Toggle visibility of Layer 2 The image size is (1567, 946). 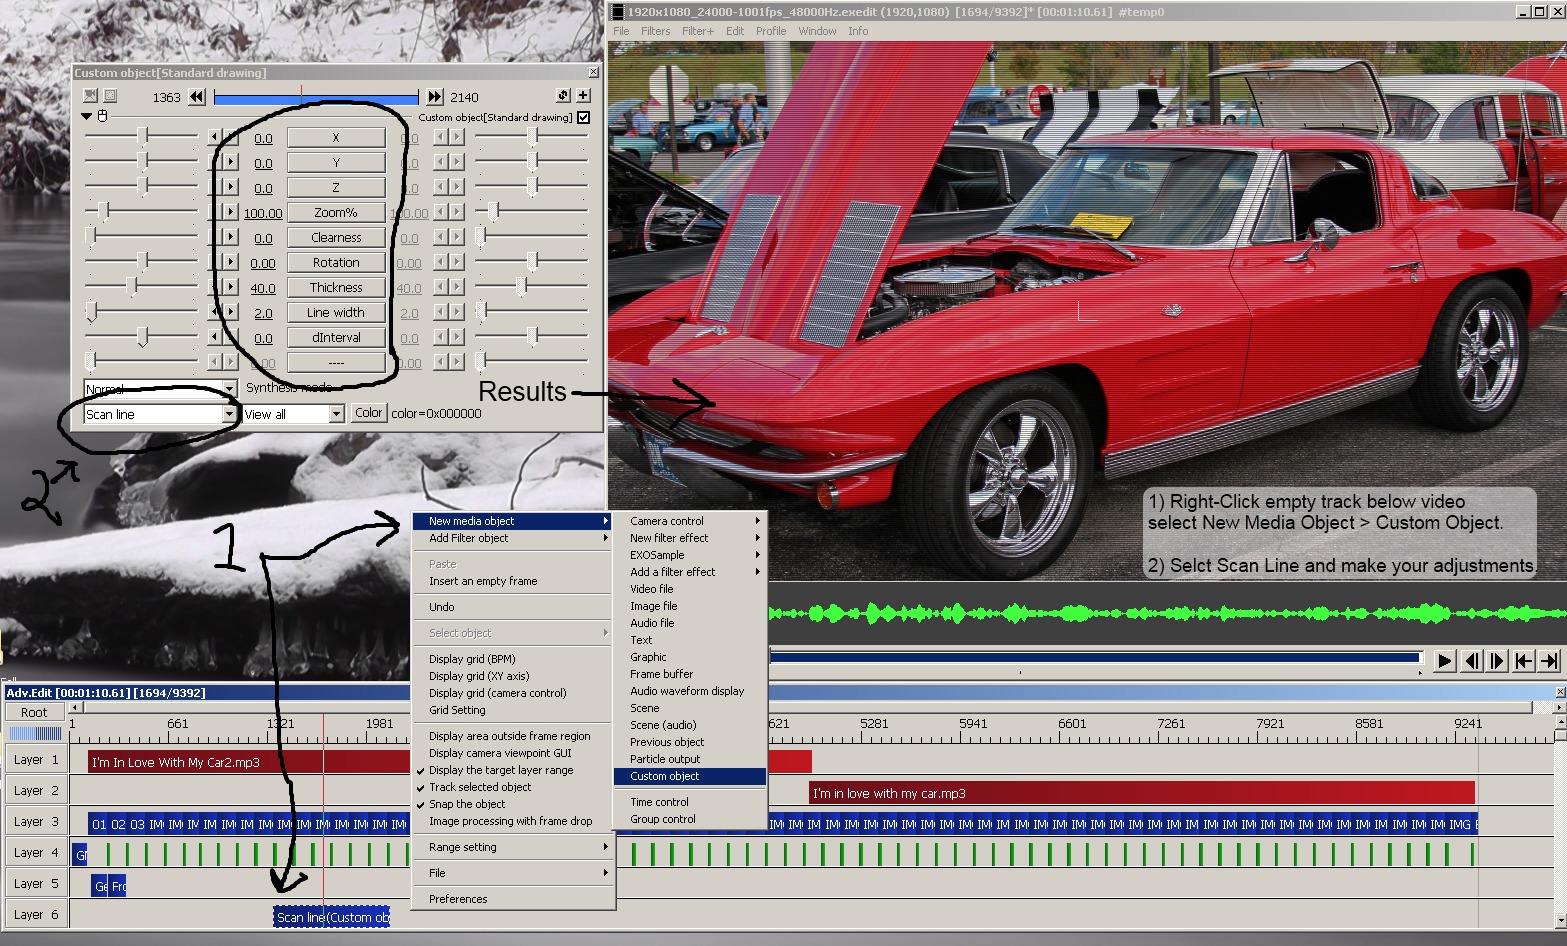pyautogui.click(x=34, y=791)
